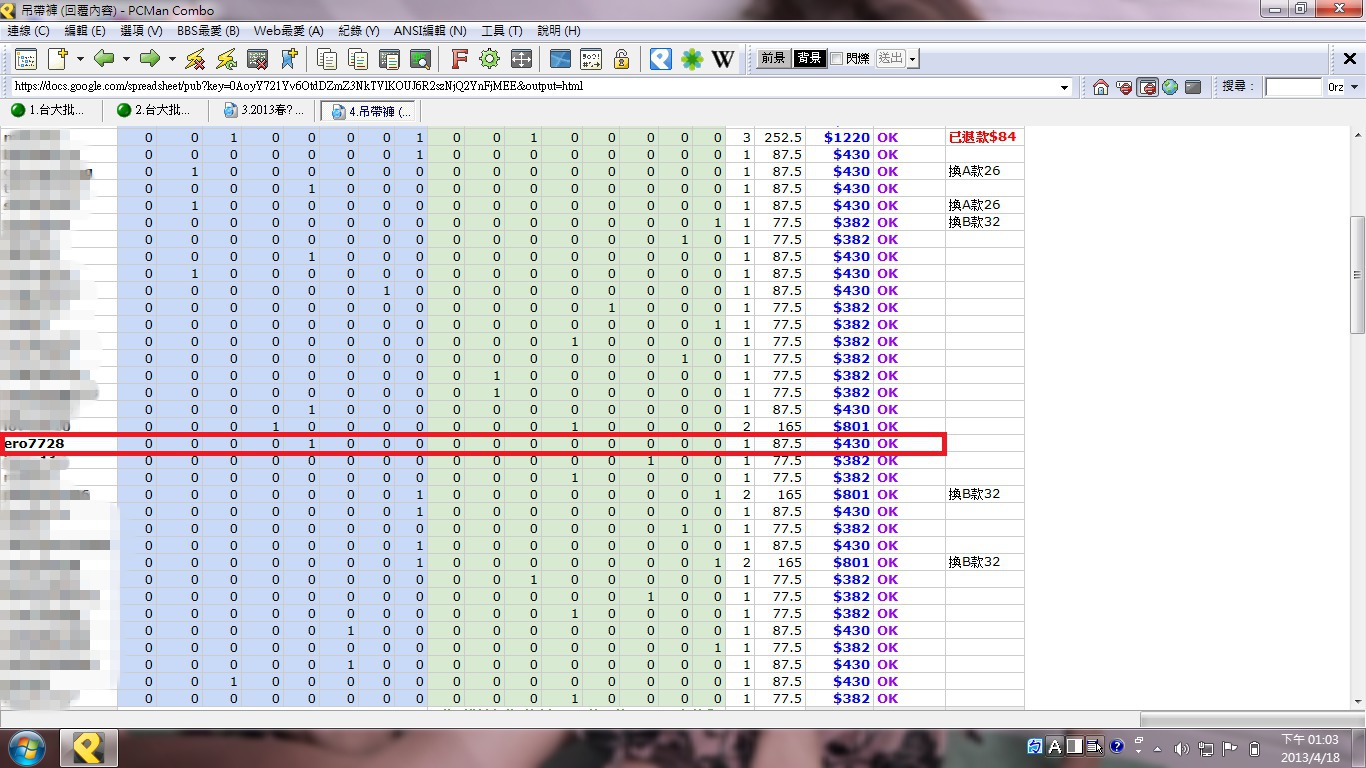The width and height of the screenshot is (1366, 768).
Task: Click the padlock icon
Action: pyautogui.click(x=622, y=59)
